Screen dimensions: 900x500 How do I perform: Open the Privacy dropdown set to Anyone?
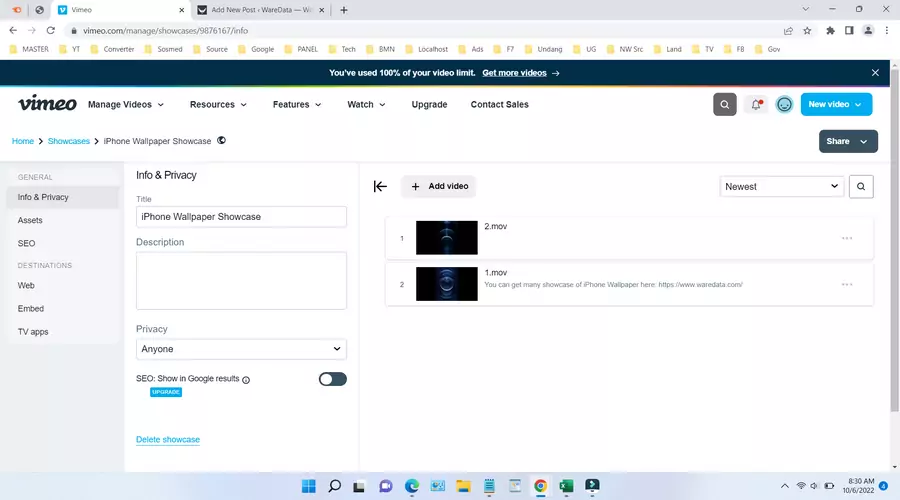(x=241, y=349)
